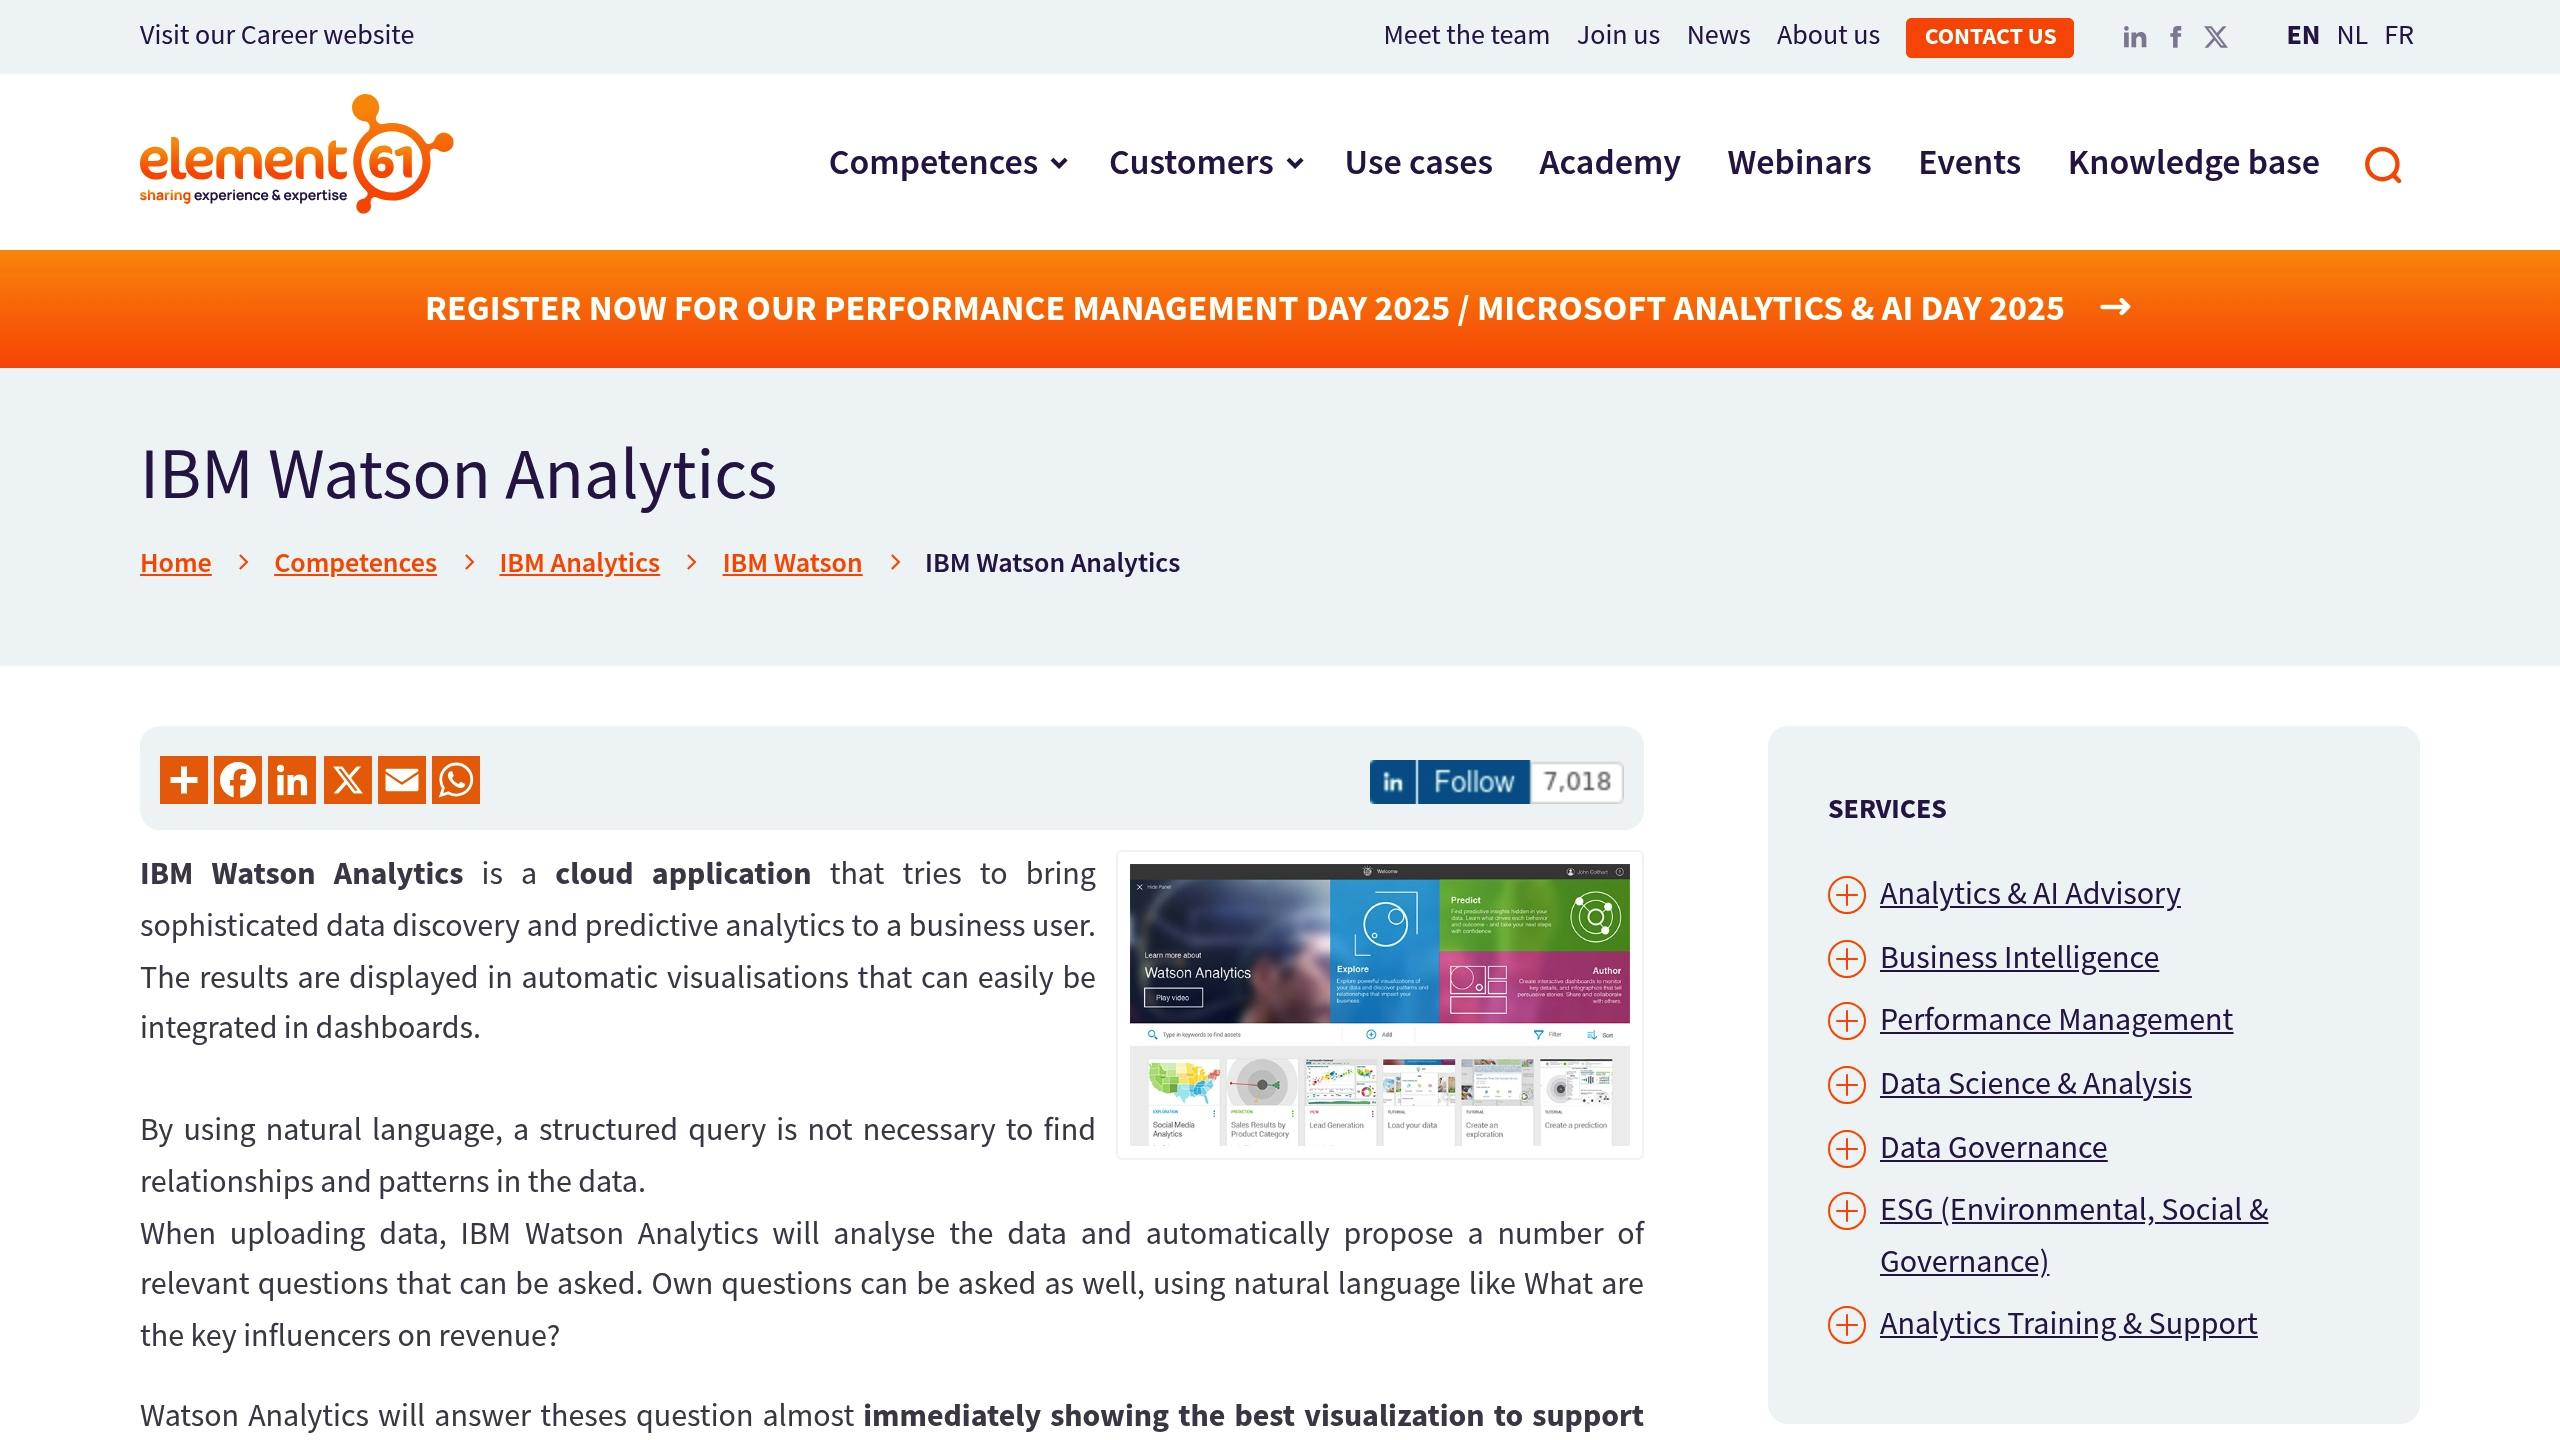Open Events menu item
Screen dimensions: 2560x1440
tap(1969, 162)
